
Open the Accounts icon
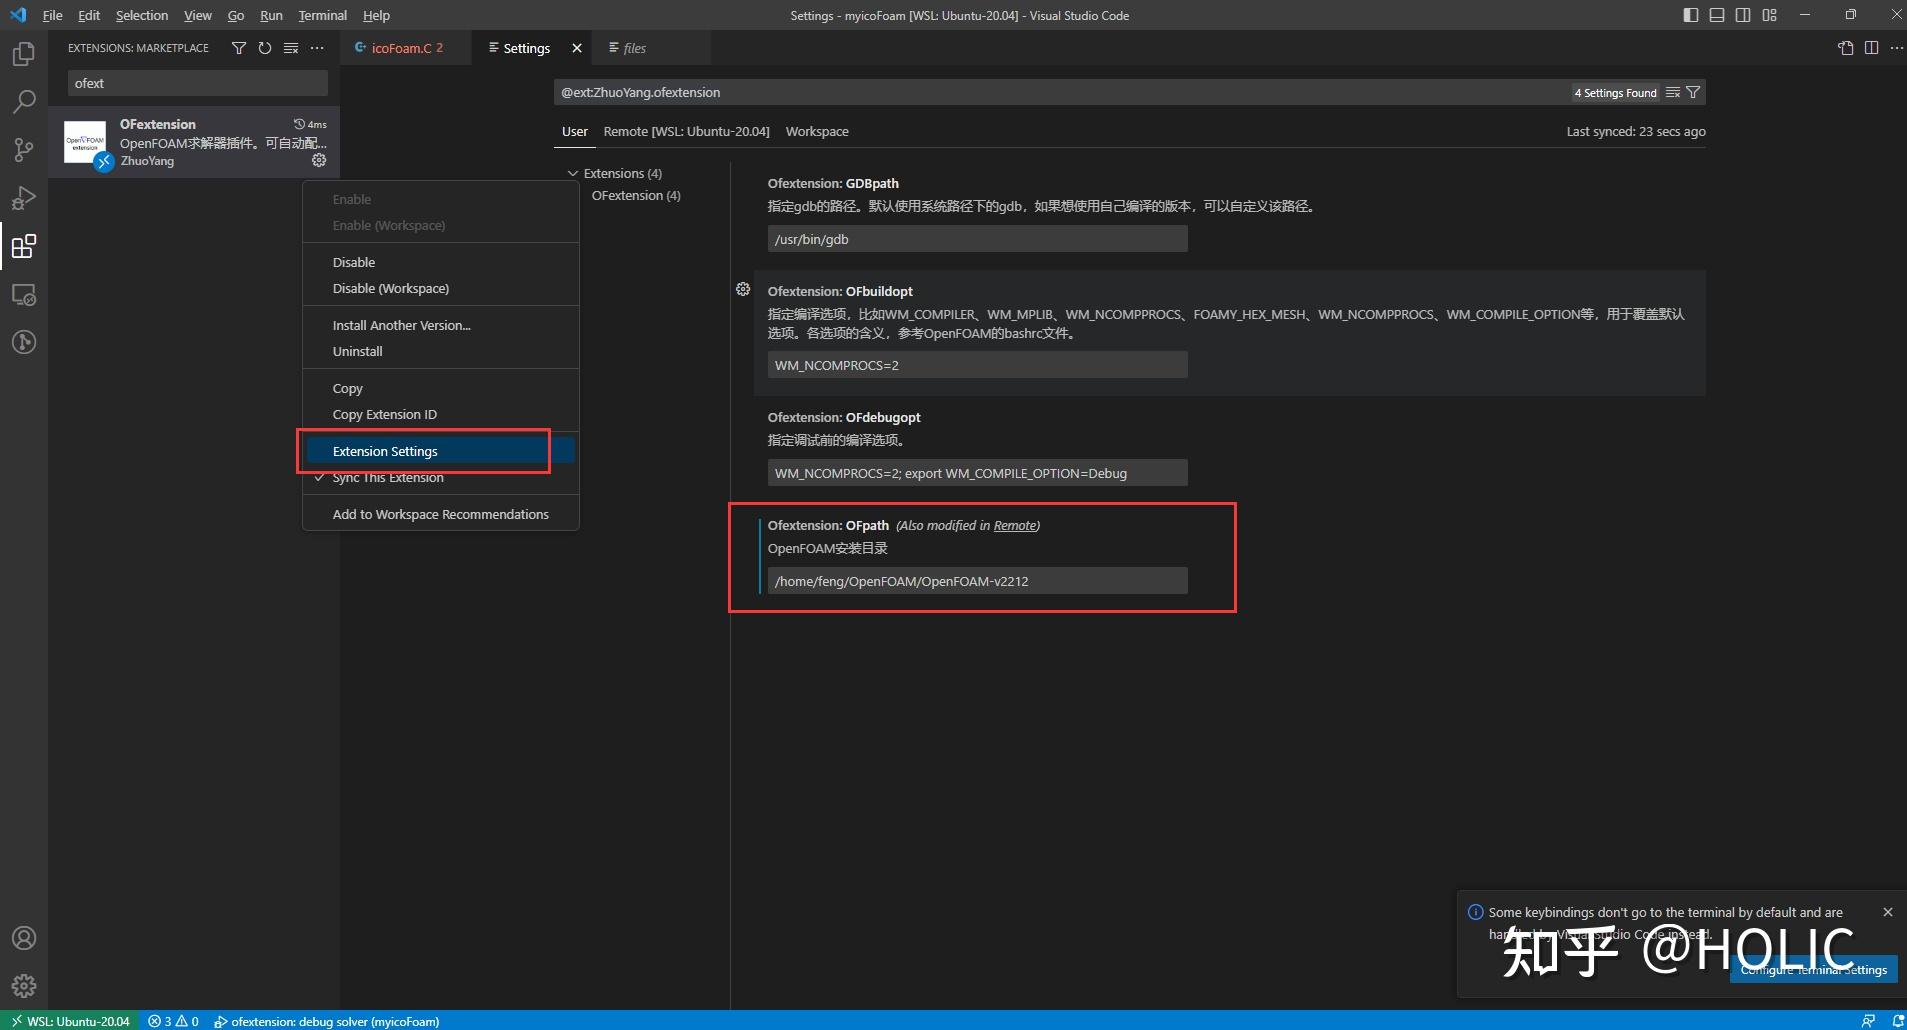click(23, 938)
